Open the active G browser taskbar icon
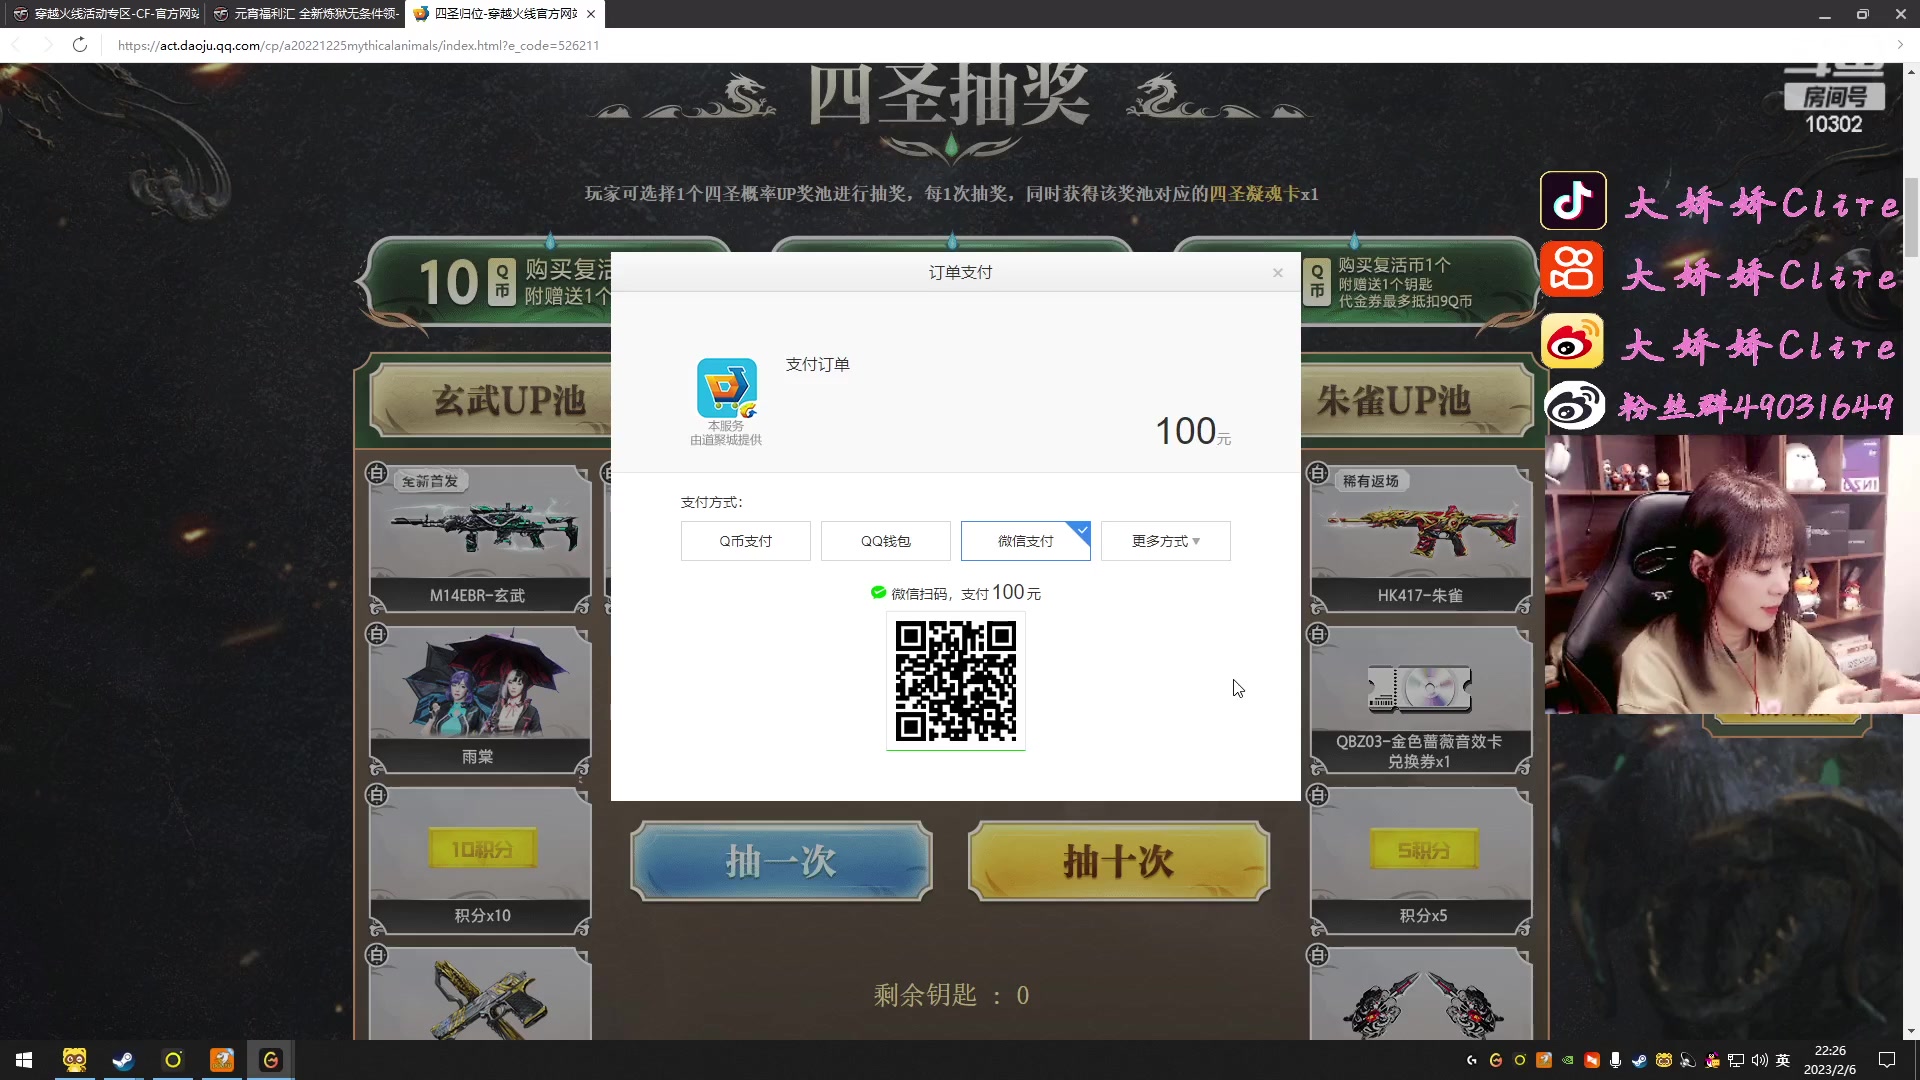 pyautogui.click(x=271, y=1060)
